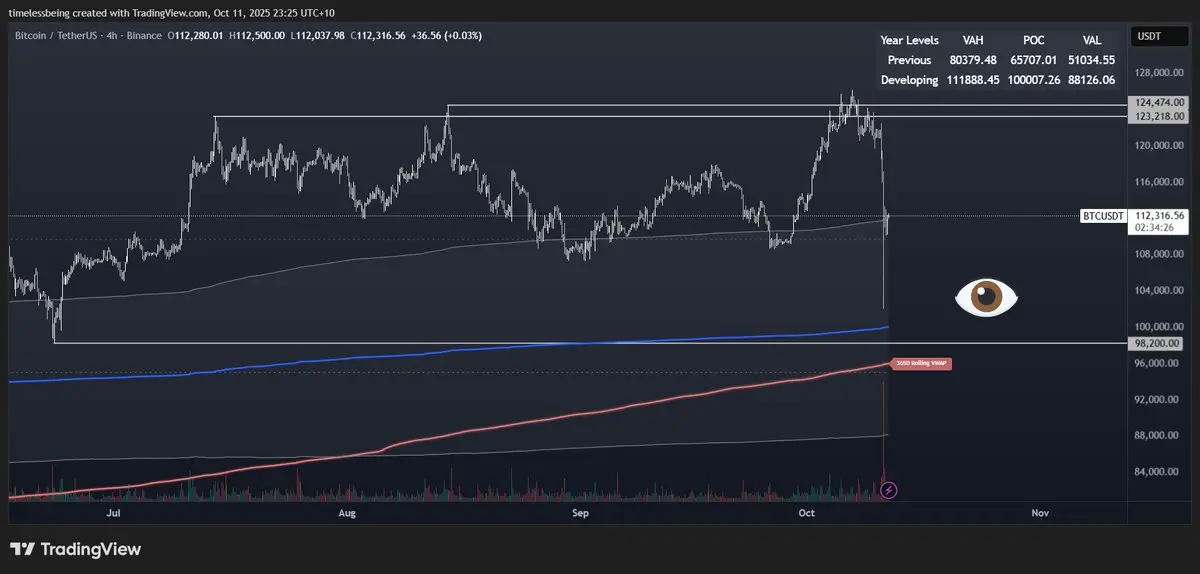1200x574 pixels.
Task: Select the eye emoji sticker on chart
Action: [986, 297]
